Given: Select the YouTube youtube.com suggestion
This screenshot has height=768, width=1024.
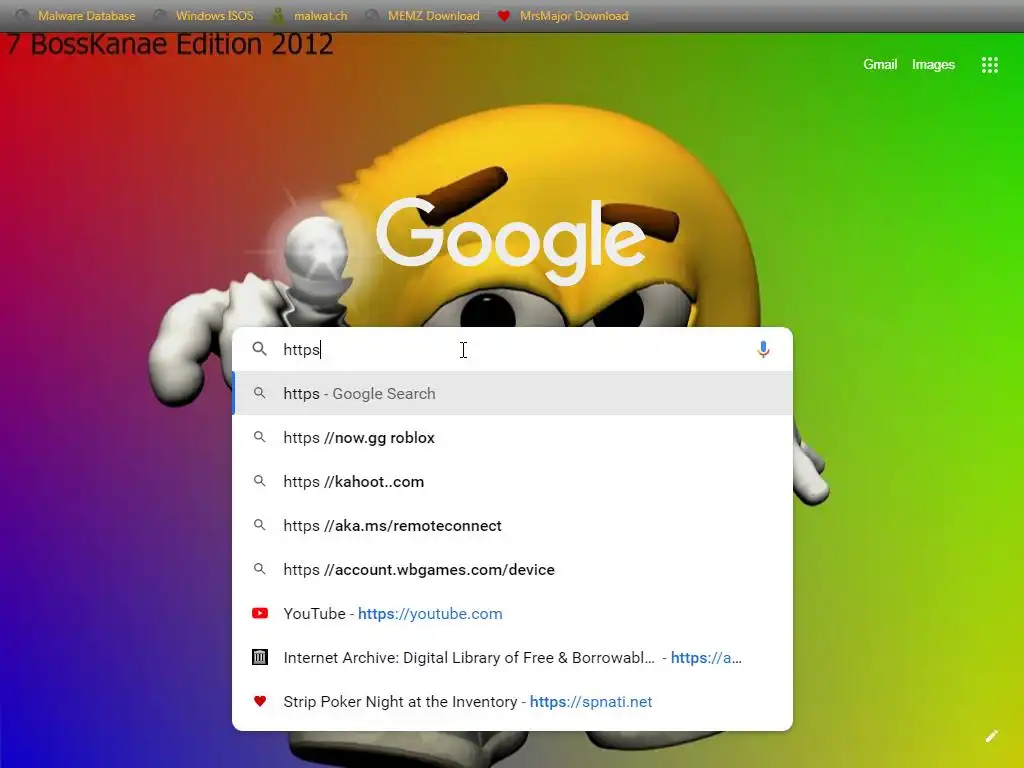Looking at the screenshot, I should pos(512,613).
